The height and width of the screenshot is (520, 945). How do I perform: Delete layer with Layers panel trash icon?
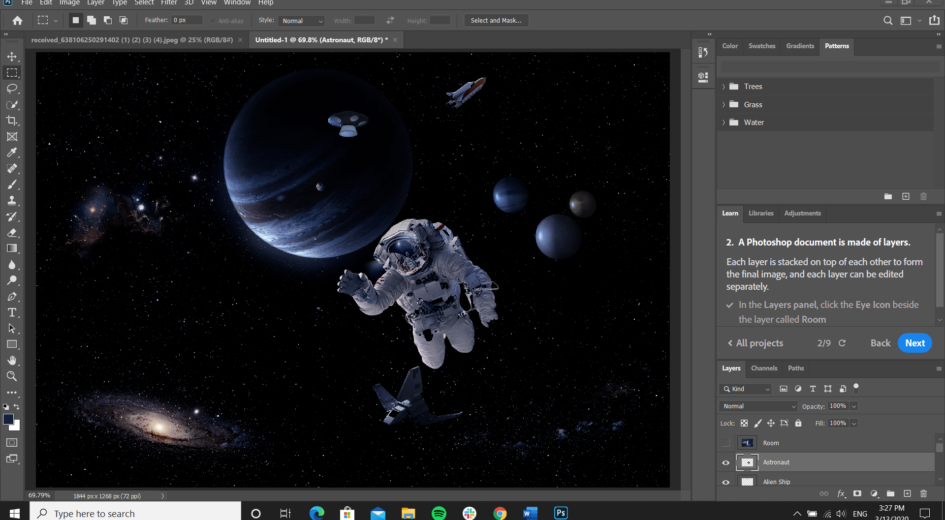(923, 493)
